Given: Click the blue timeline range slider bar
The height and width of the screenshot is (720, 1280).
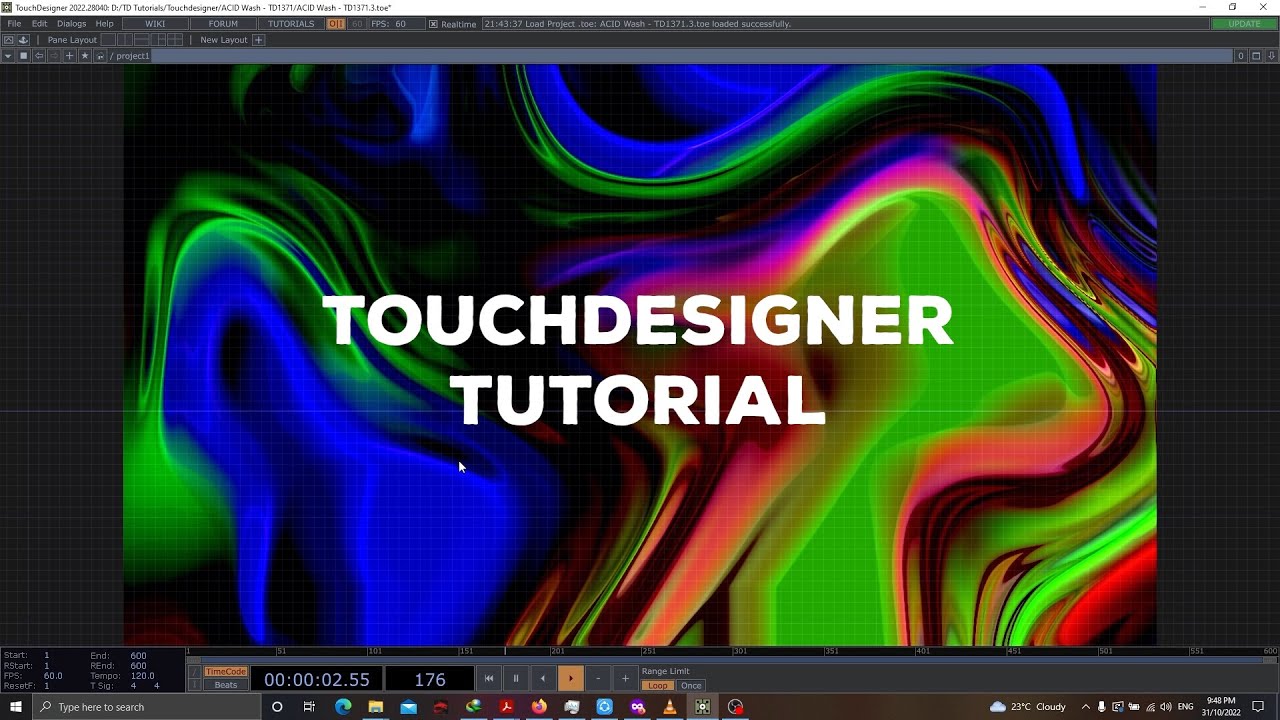Looking at the screenshot, I should [x=732, y=661].
